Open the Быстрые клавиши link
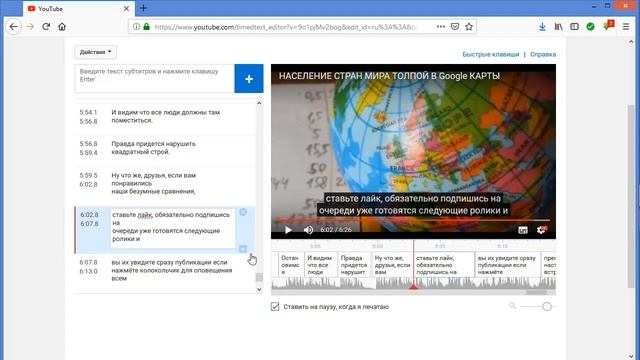The width and height of the screenshot is (640, 360). tap(491, 54)
